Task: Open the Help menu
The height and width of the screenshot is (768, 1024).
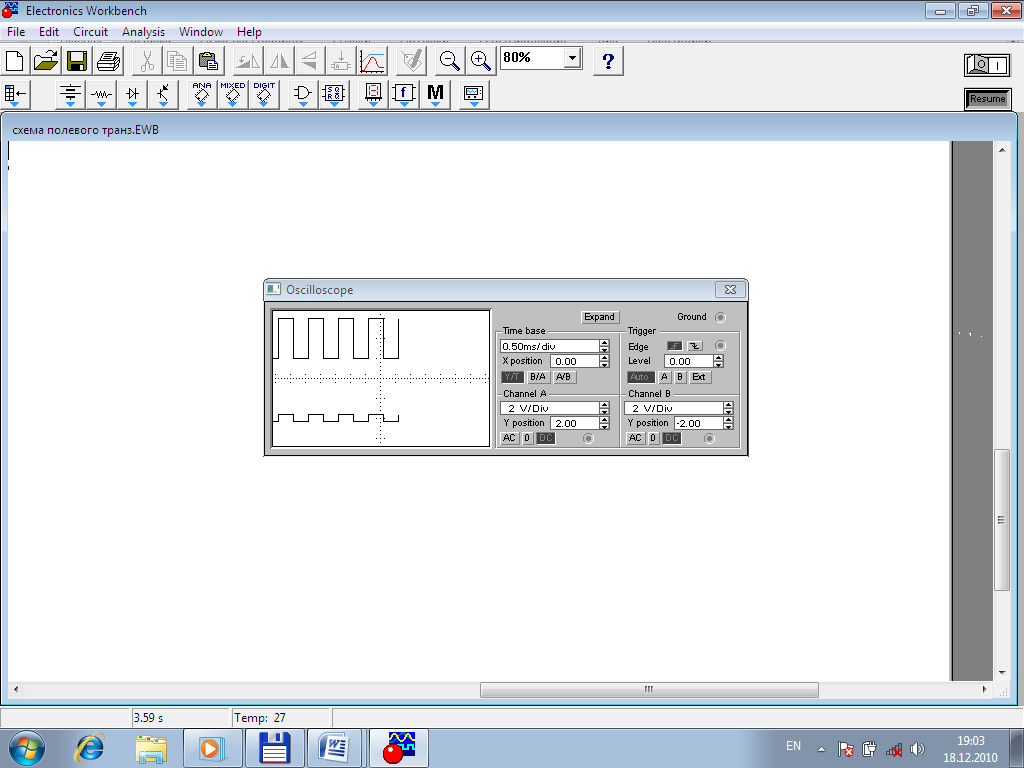Action: [x=249, y=31]
